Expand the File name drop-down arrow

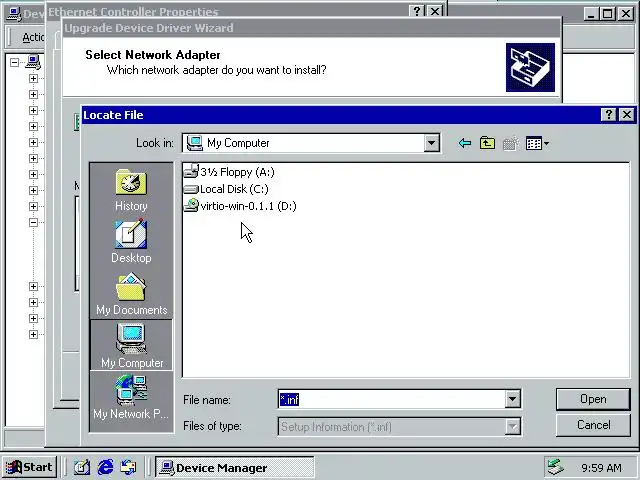coord(512,399)
